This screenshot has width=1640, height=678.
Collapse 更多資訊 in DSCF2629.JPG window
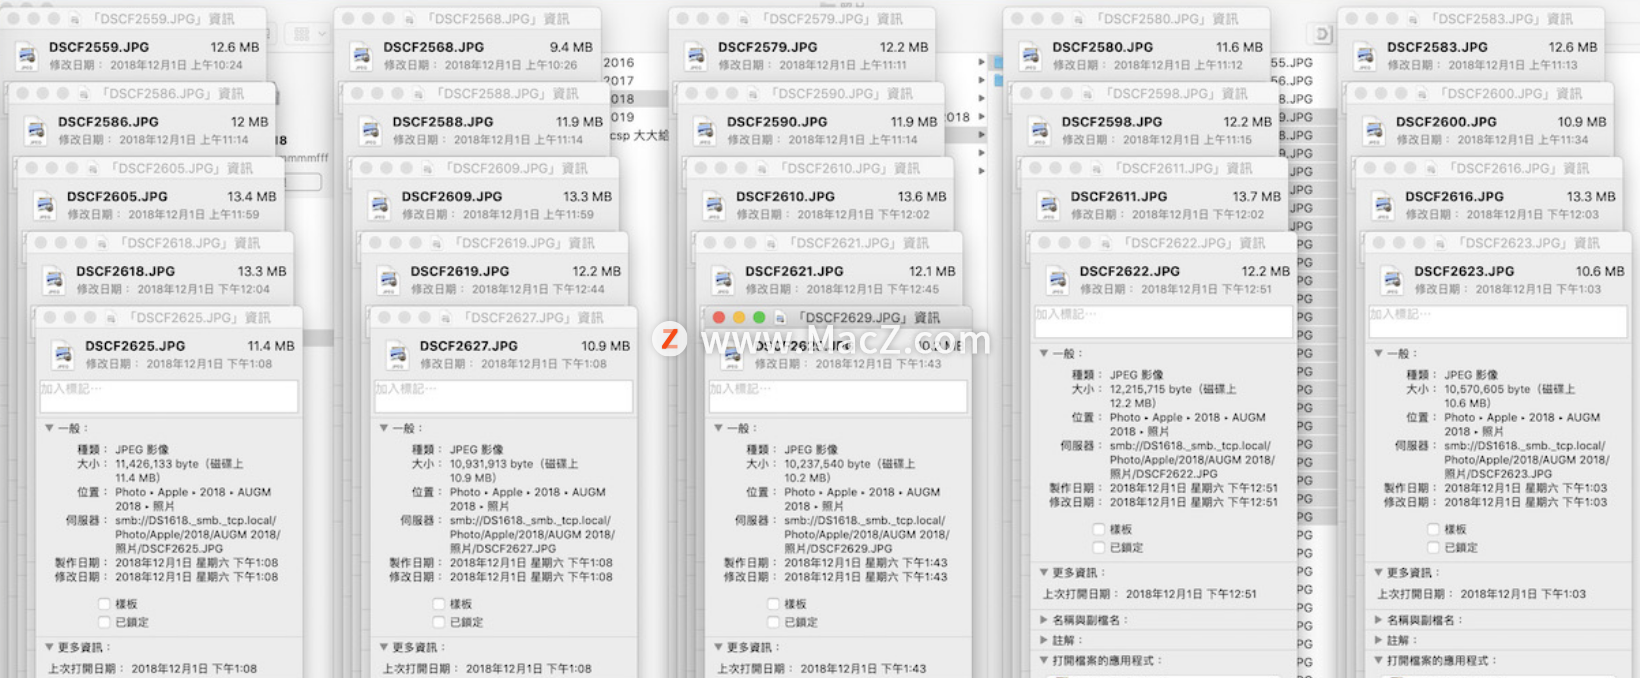[718, 647]
